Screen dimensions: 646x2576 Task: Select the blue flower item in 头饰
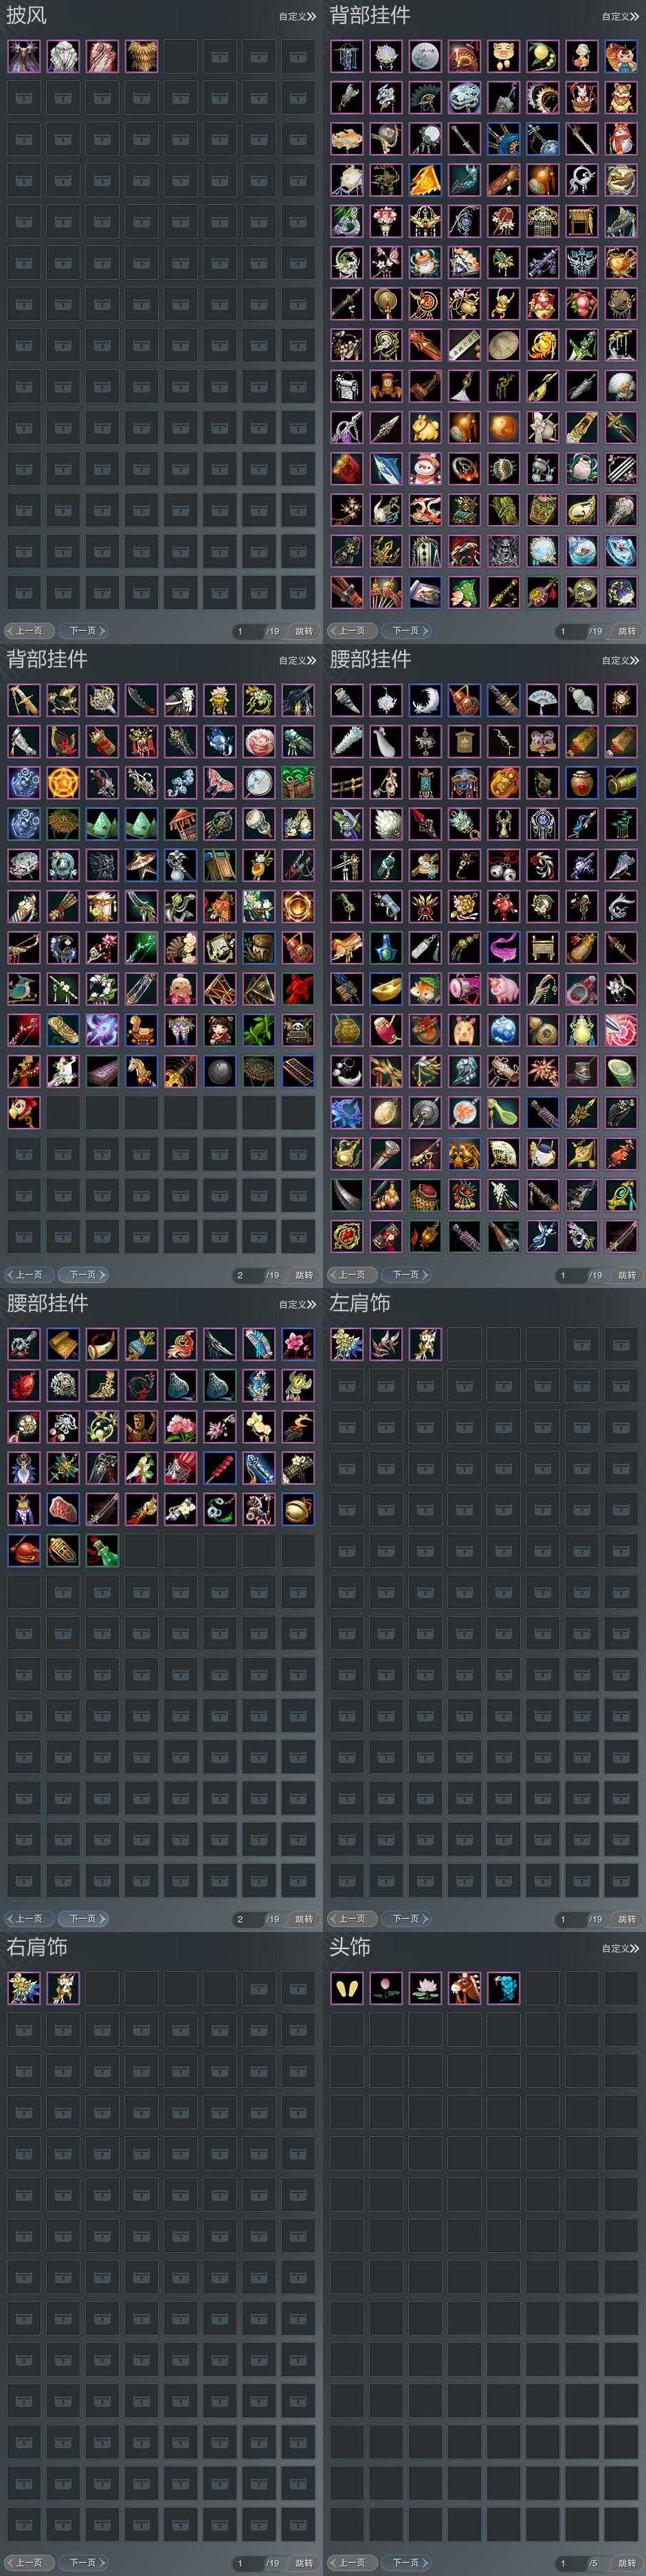tap(503, 1987)
